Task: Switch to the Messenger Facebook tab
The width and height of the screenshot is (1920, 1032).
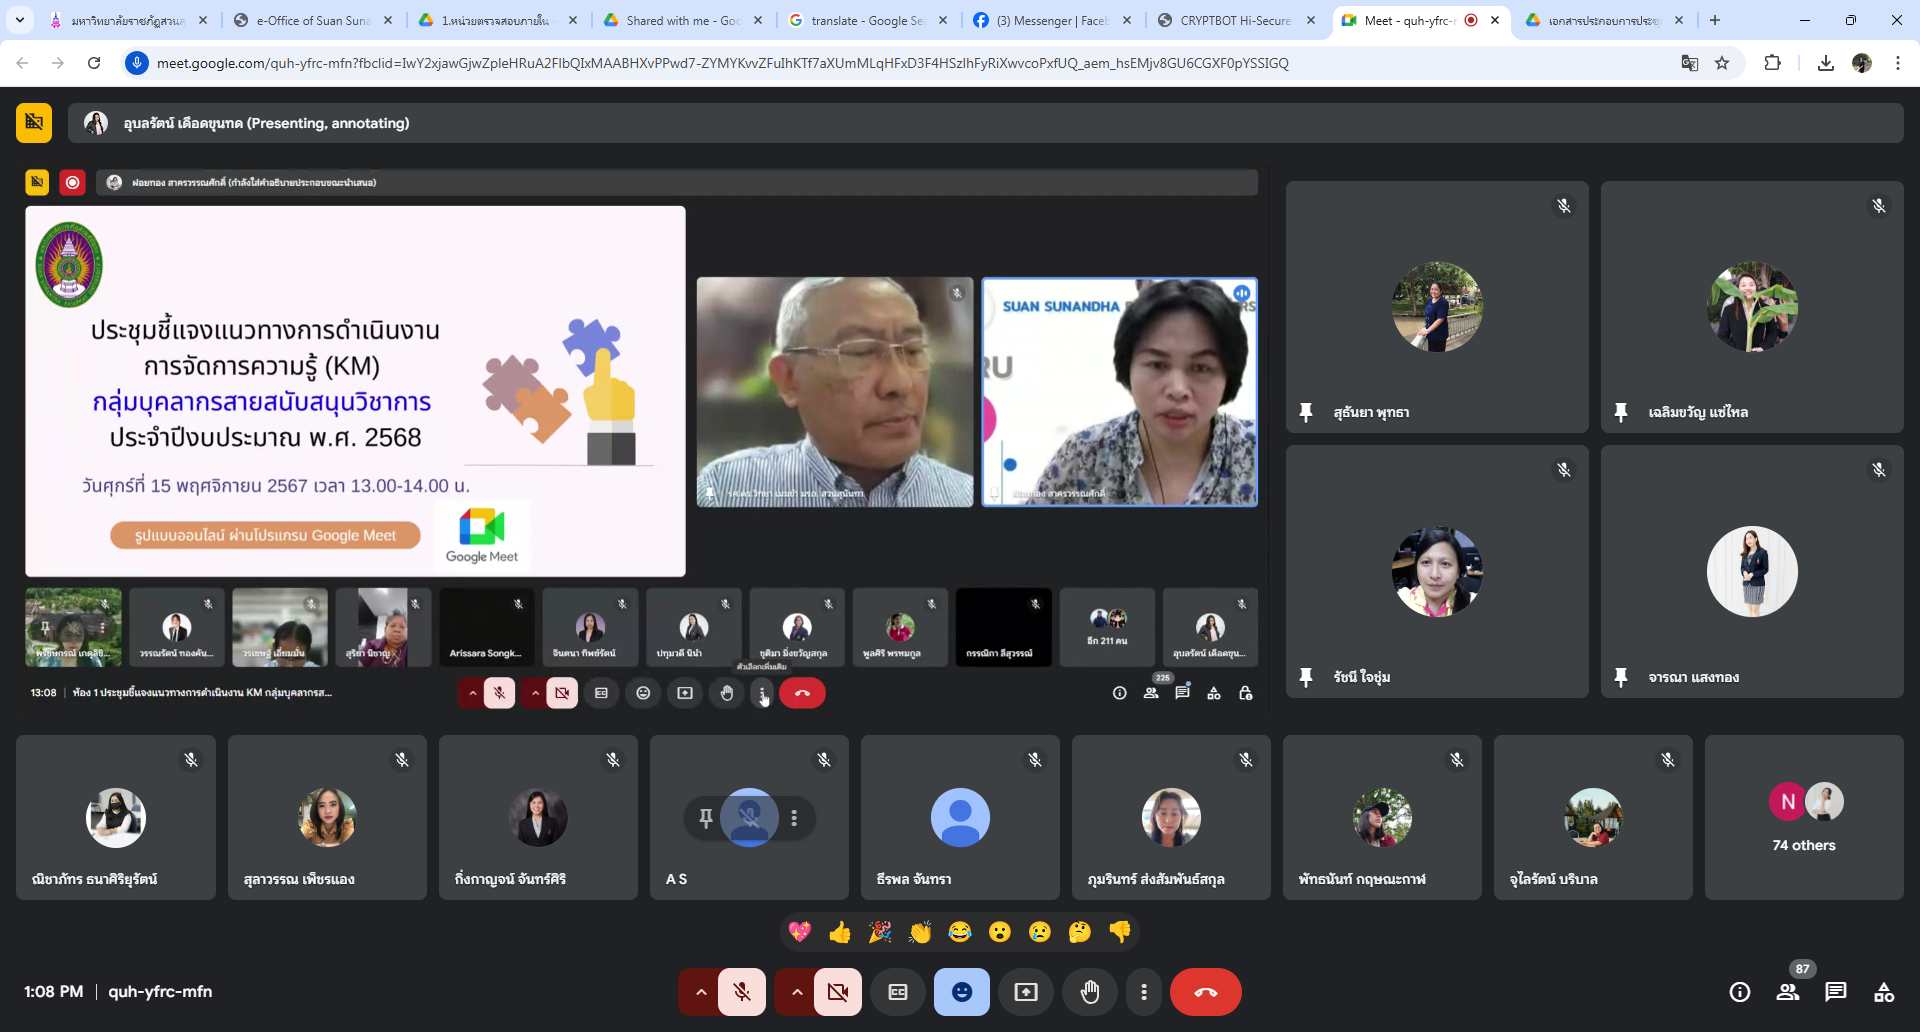Action: [1052, 20]
